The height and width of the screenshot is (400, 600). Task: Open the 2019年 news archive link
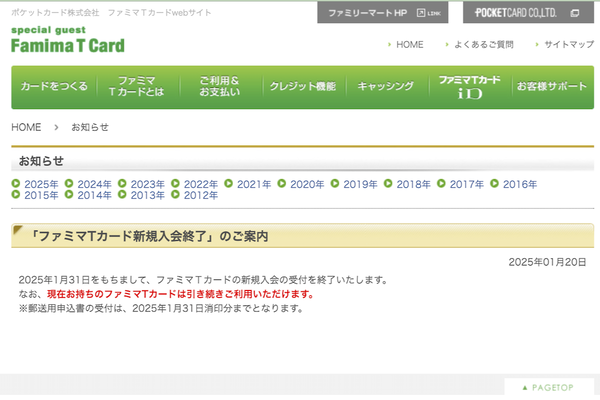point(360,184)
